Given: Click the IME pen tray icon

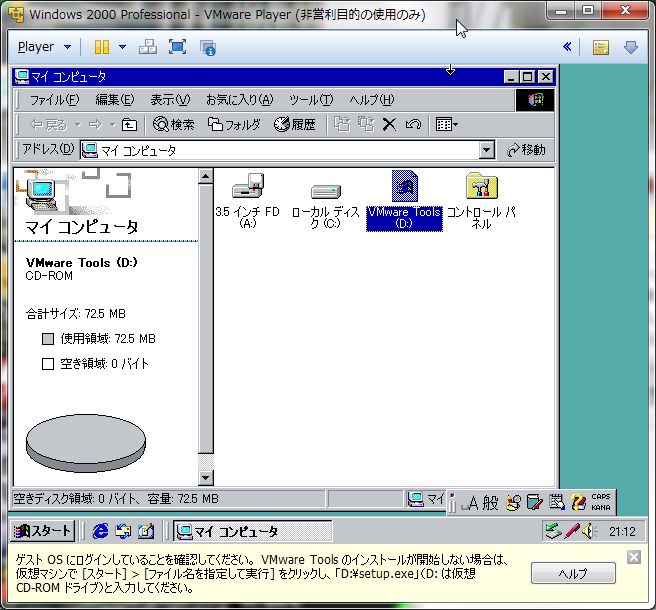Looking at the screenshot, I should tap(571, 531).
